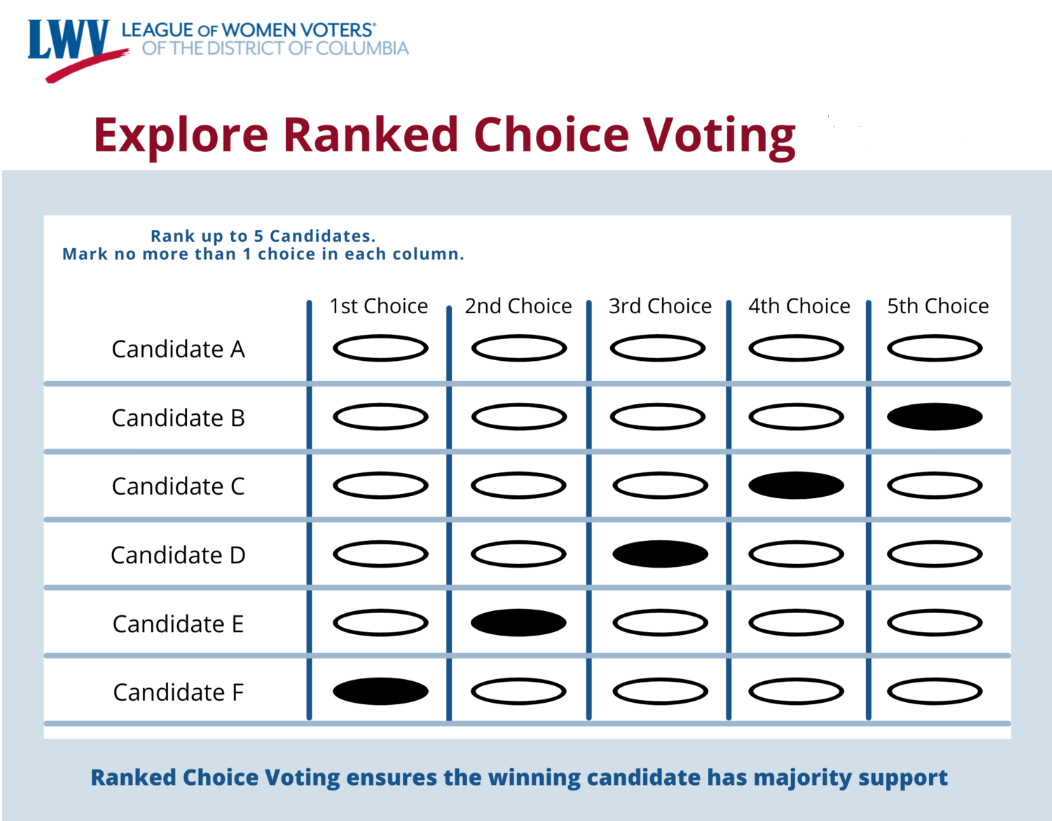Click the League of Women Voters text

248,30
